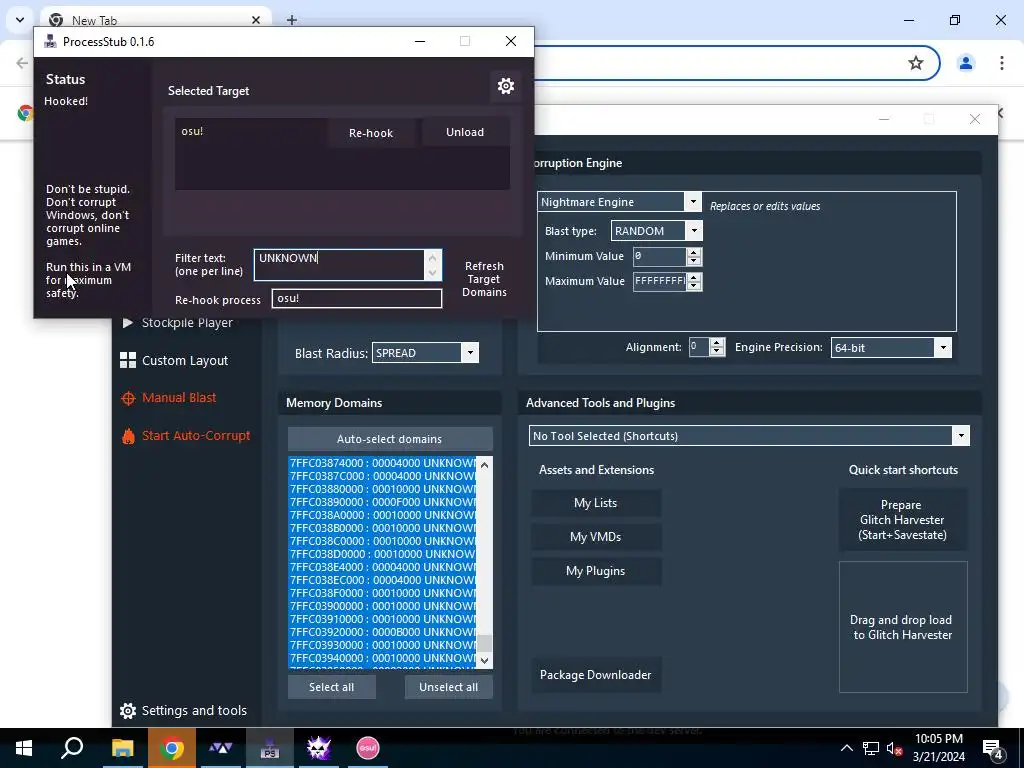This screenshot has width=1024, height=768.
Task: Select Manual Blast option
Action: [x=179, y=398]
